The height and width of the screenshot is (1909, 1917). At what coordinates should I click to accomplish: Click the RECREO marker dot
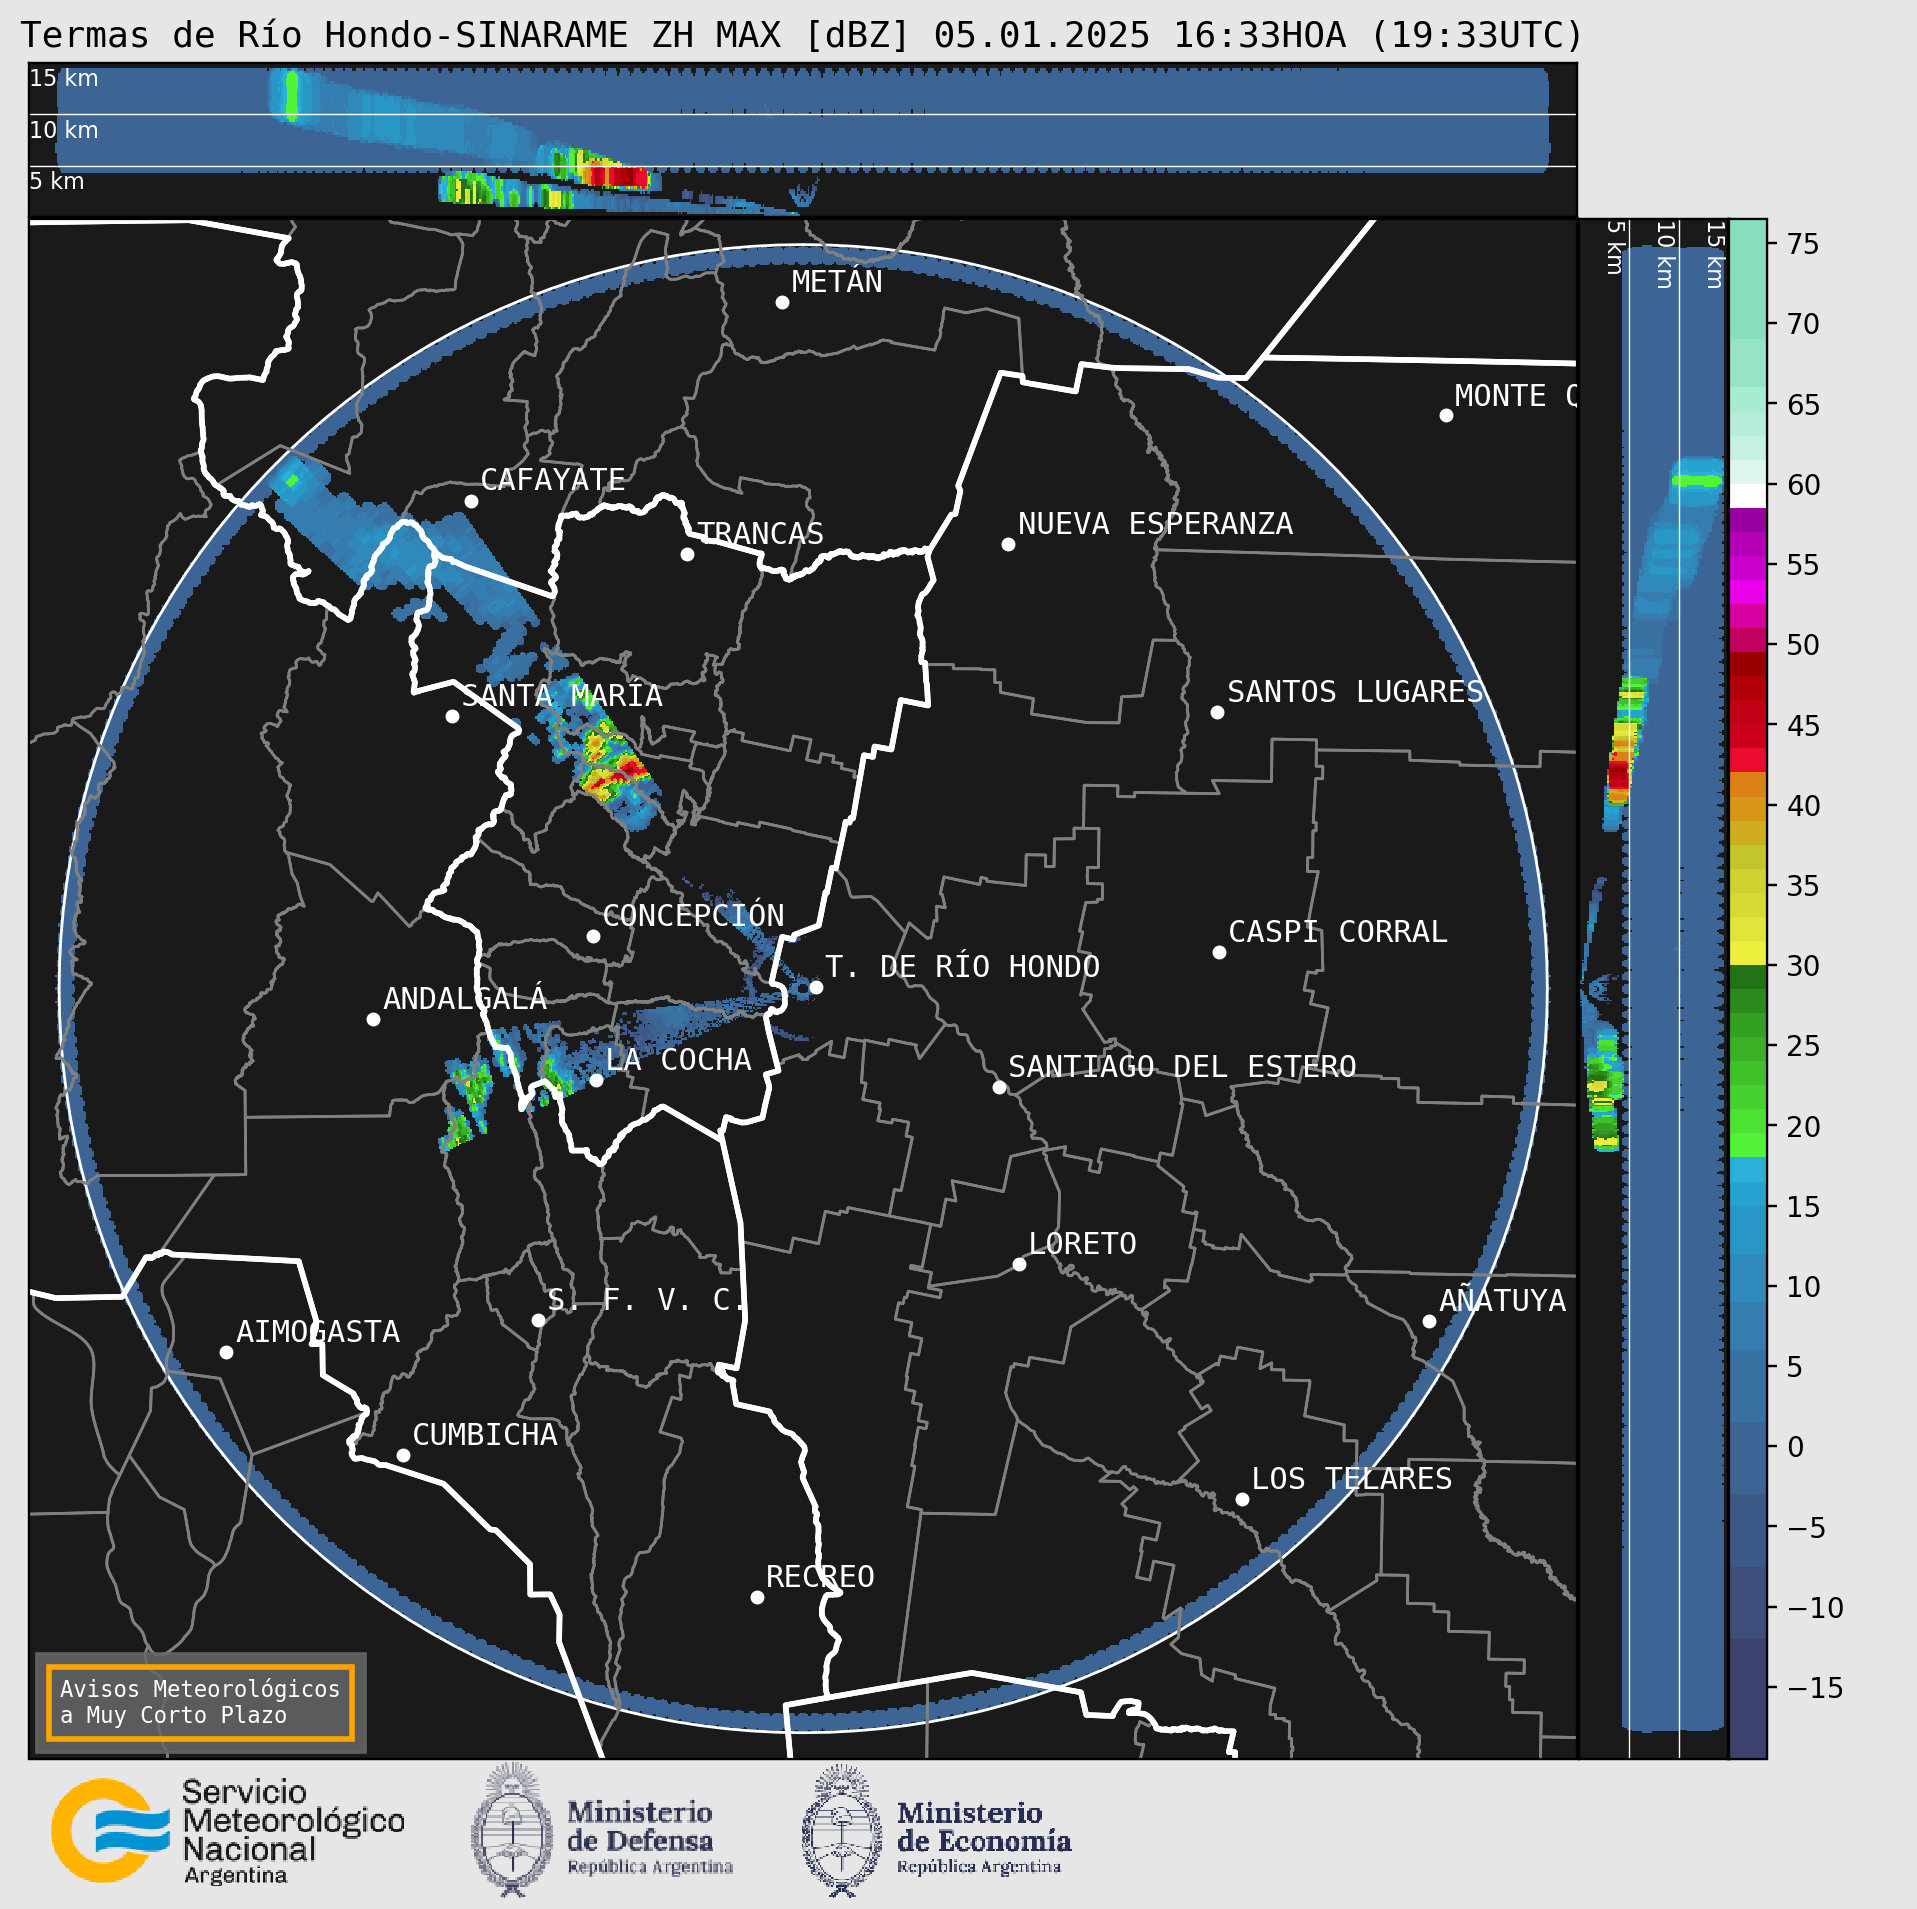coord(757,1597)
